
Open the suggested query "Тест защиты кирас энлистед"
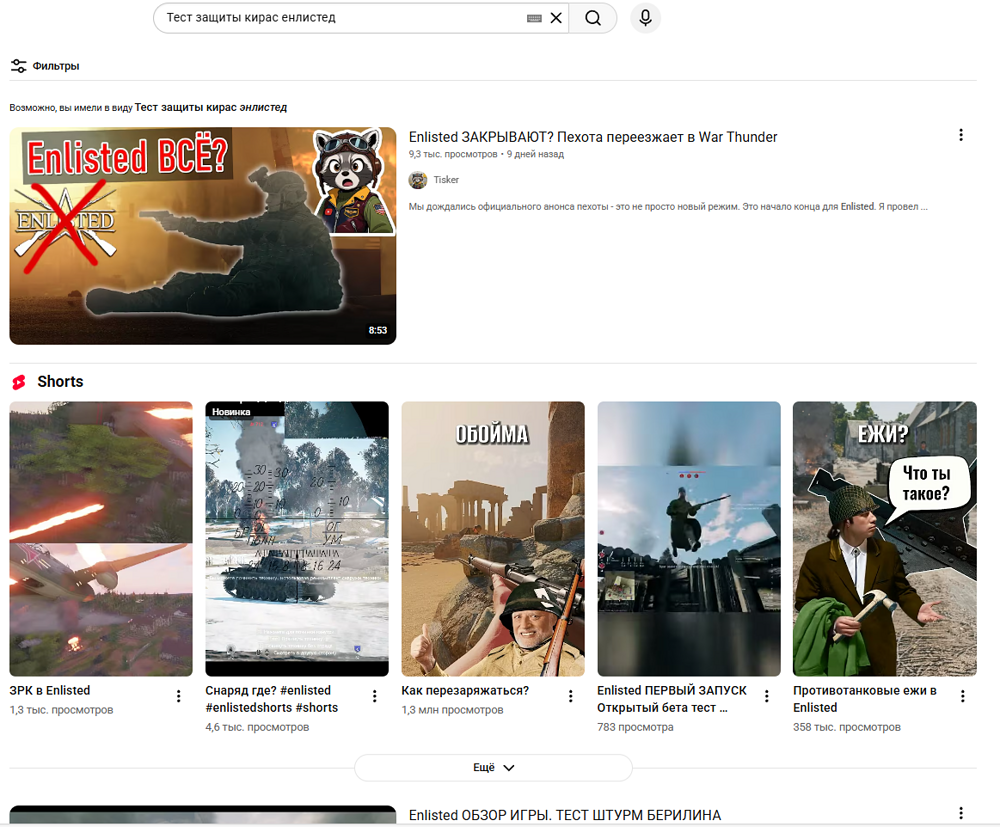[x=210, y=107]
